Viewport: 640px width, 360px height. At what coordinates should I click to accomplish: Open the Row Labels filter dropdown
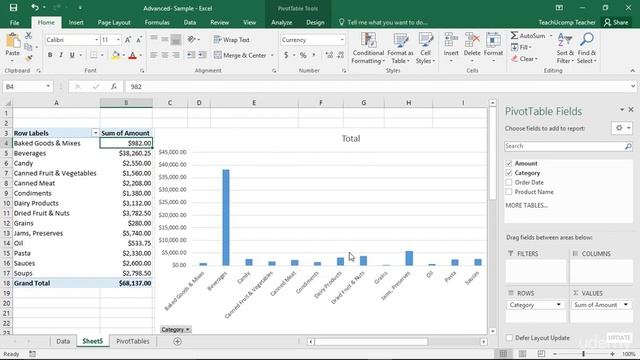(x=95, y=133)
